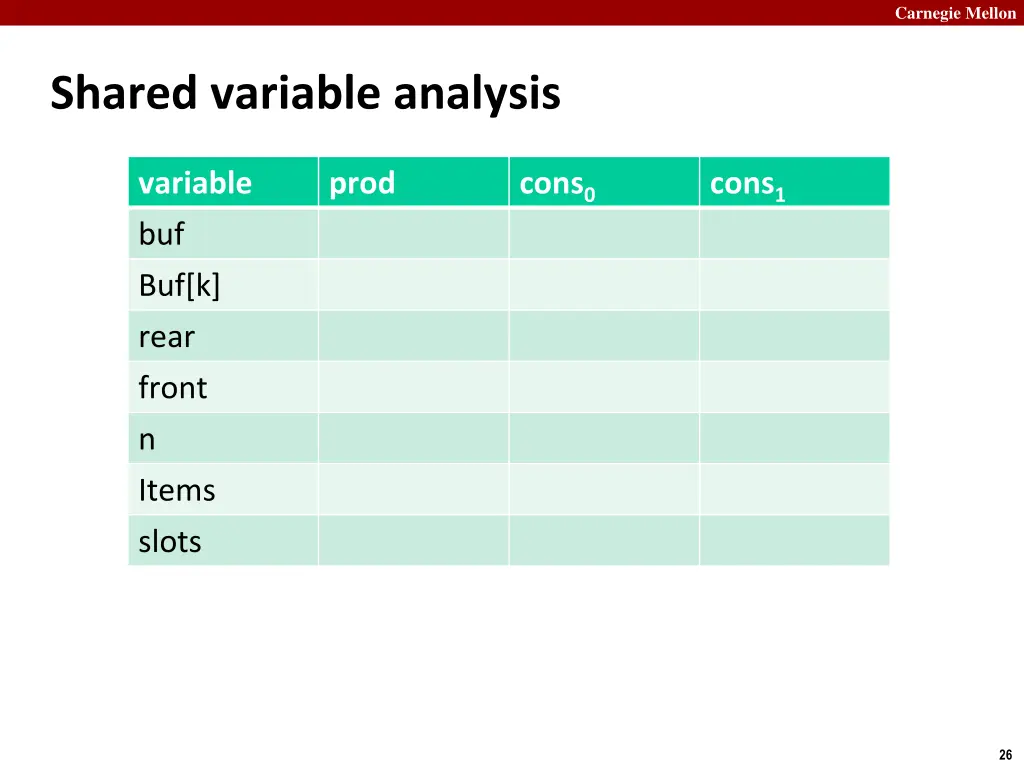
Task: Click the empty cons0 cell for rear
Action: [604, 336]
